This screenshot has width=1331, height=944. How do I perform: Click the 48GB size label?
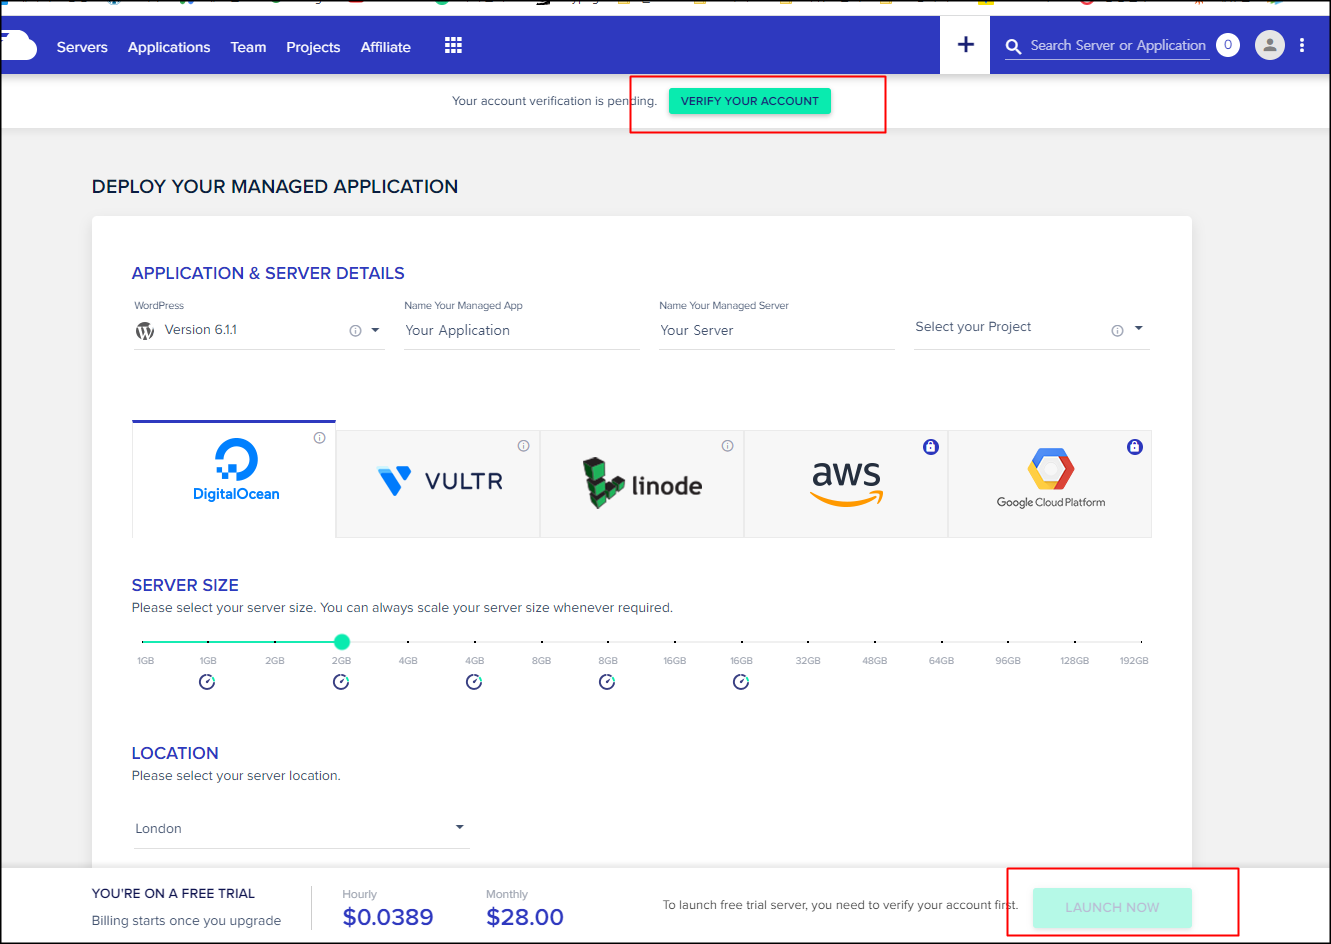pos(875,661)
